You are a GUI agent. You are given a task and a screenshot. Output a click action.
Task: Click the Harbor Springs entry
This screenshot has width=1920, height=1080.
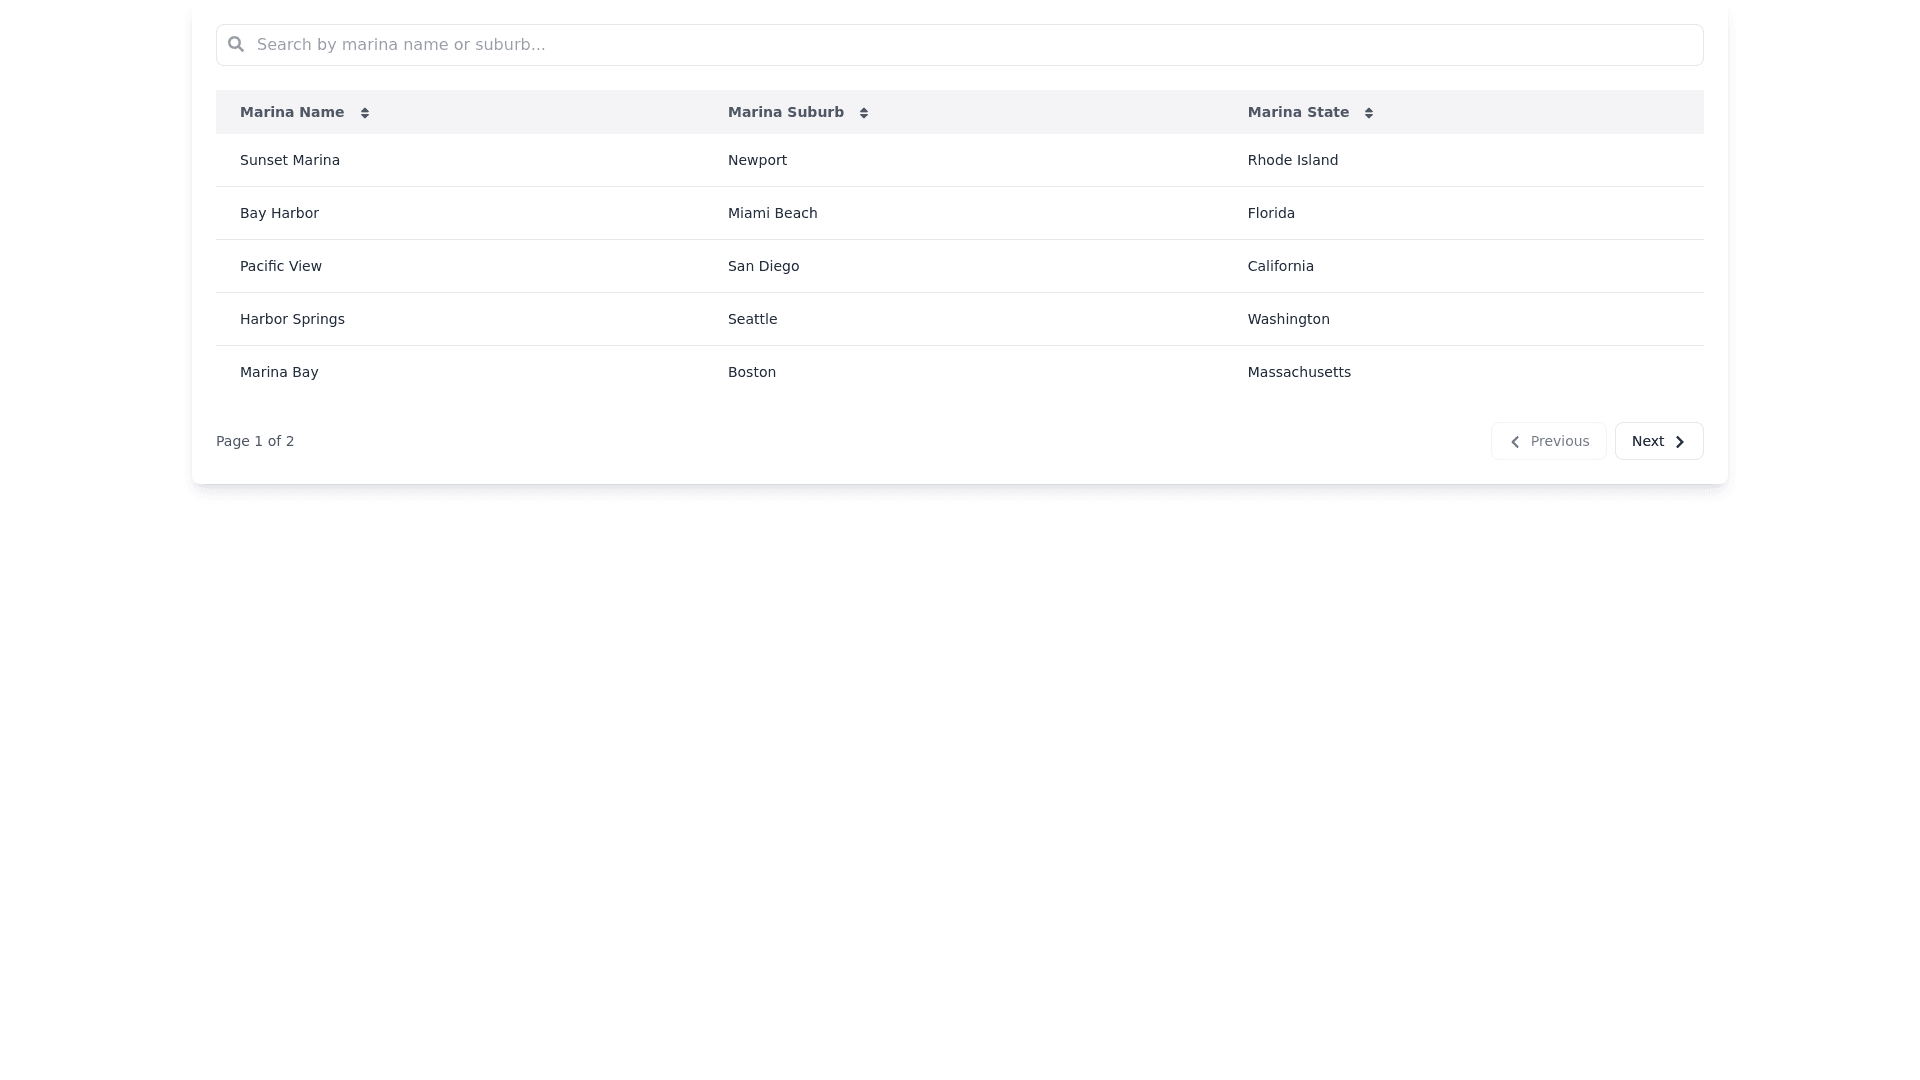[292, 319]
